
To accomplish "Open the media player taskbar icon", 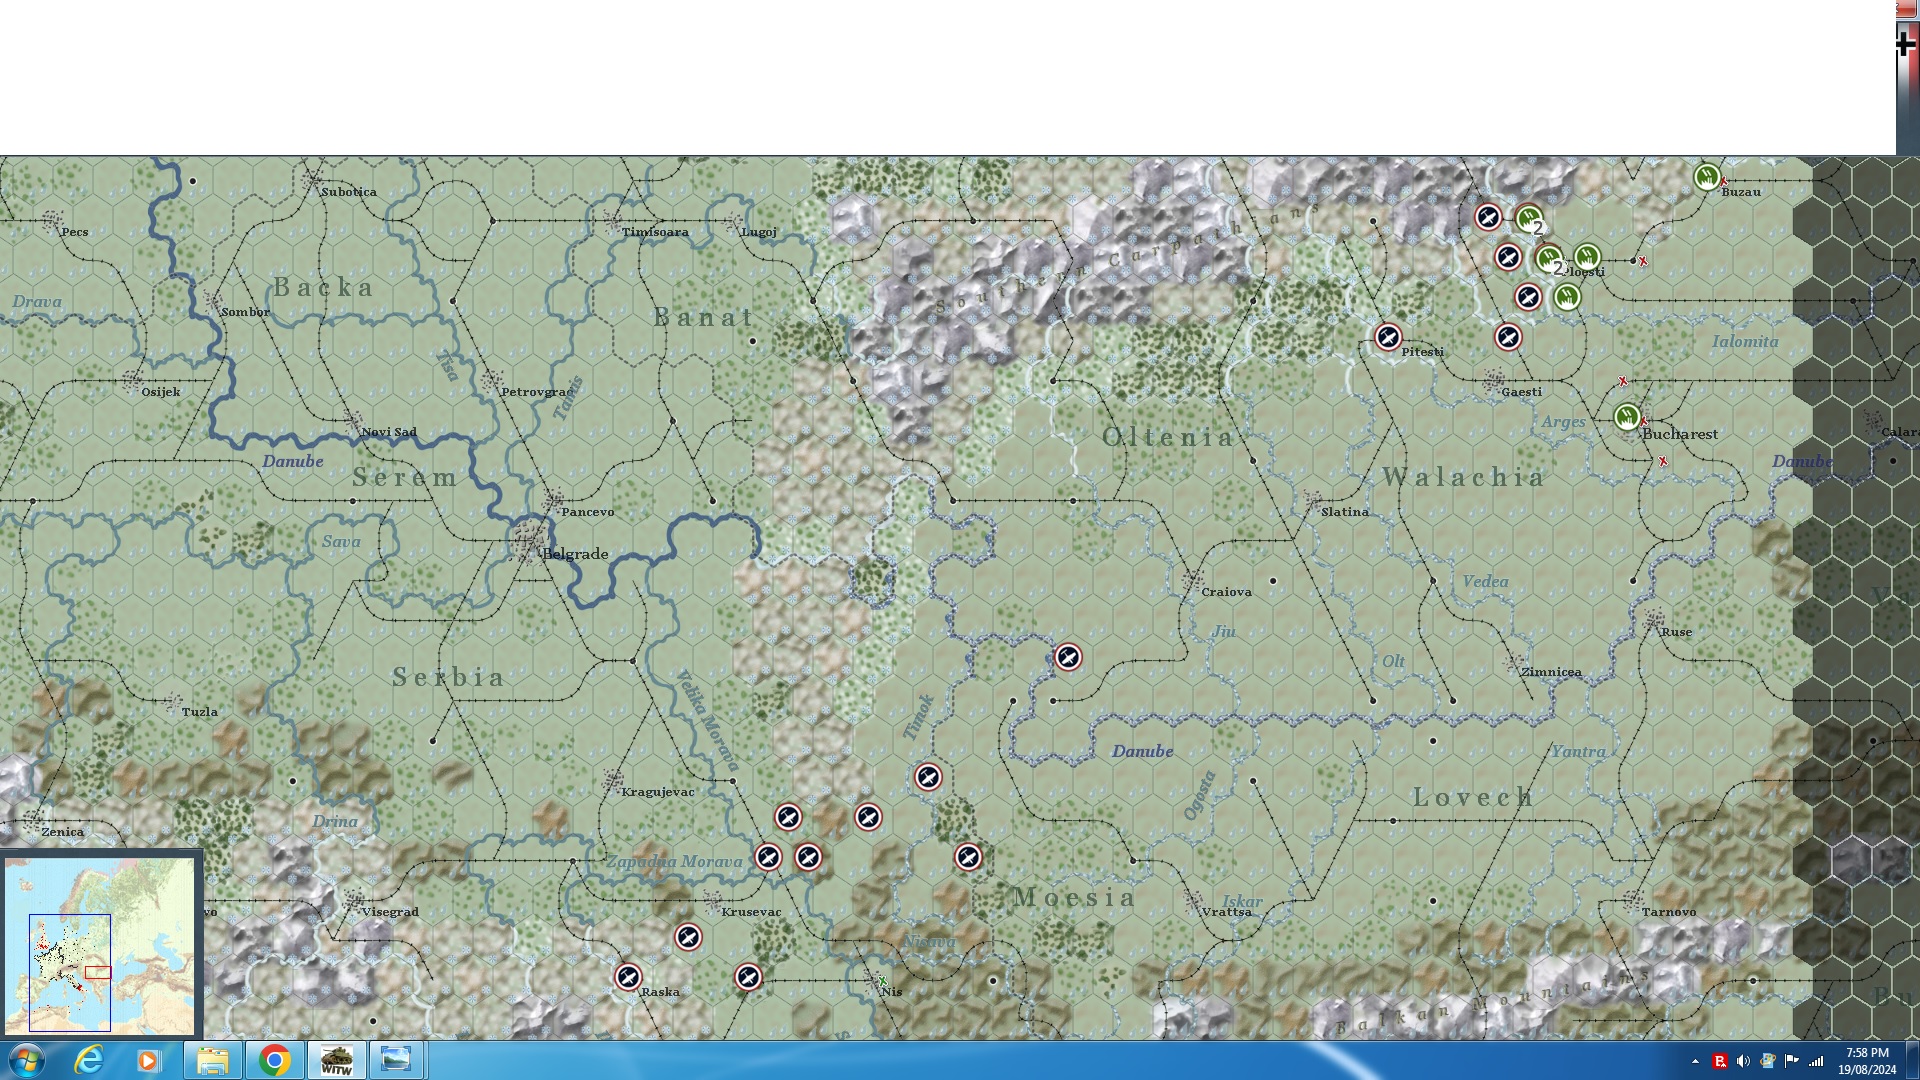I will [148, 1060].
